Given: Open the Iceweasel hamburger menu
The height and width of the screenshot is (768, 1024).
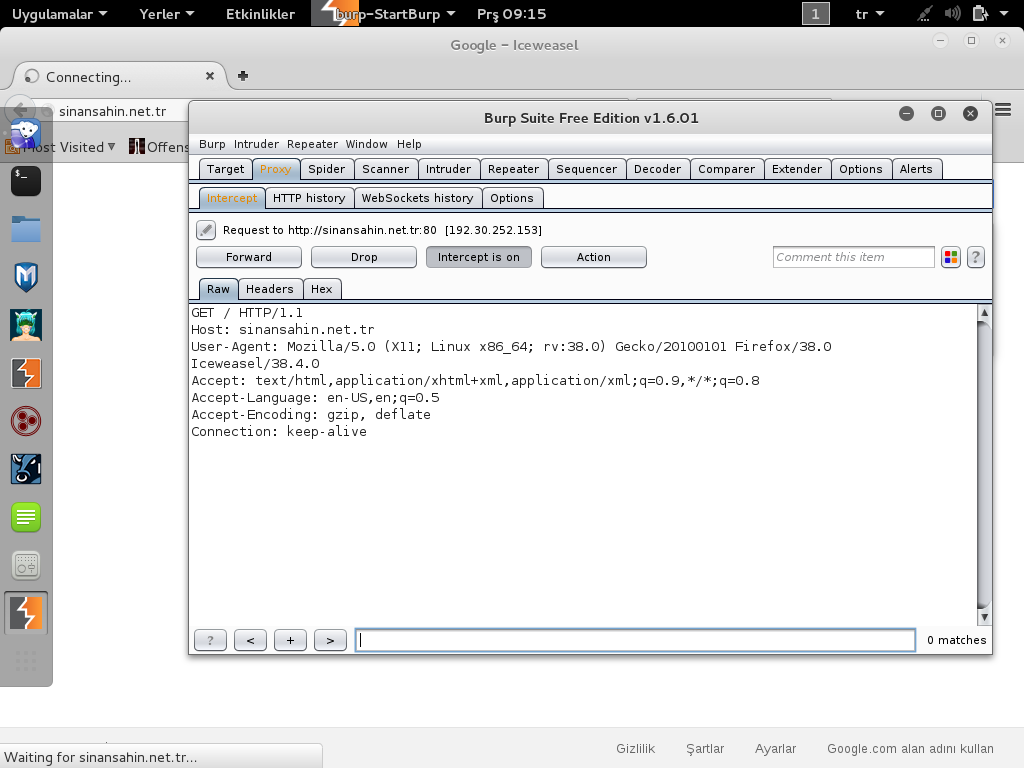Looking at the screenshot, I should (1003, 110).
